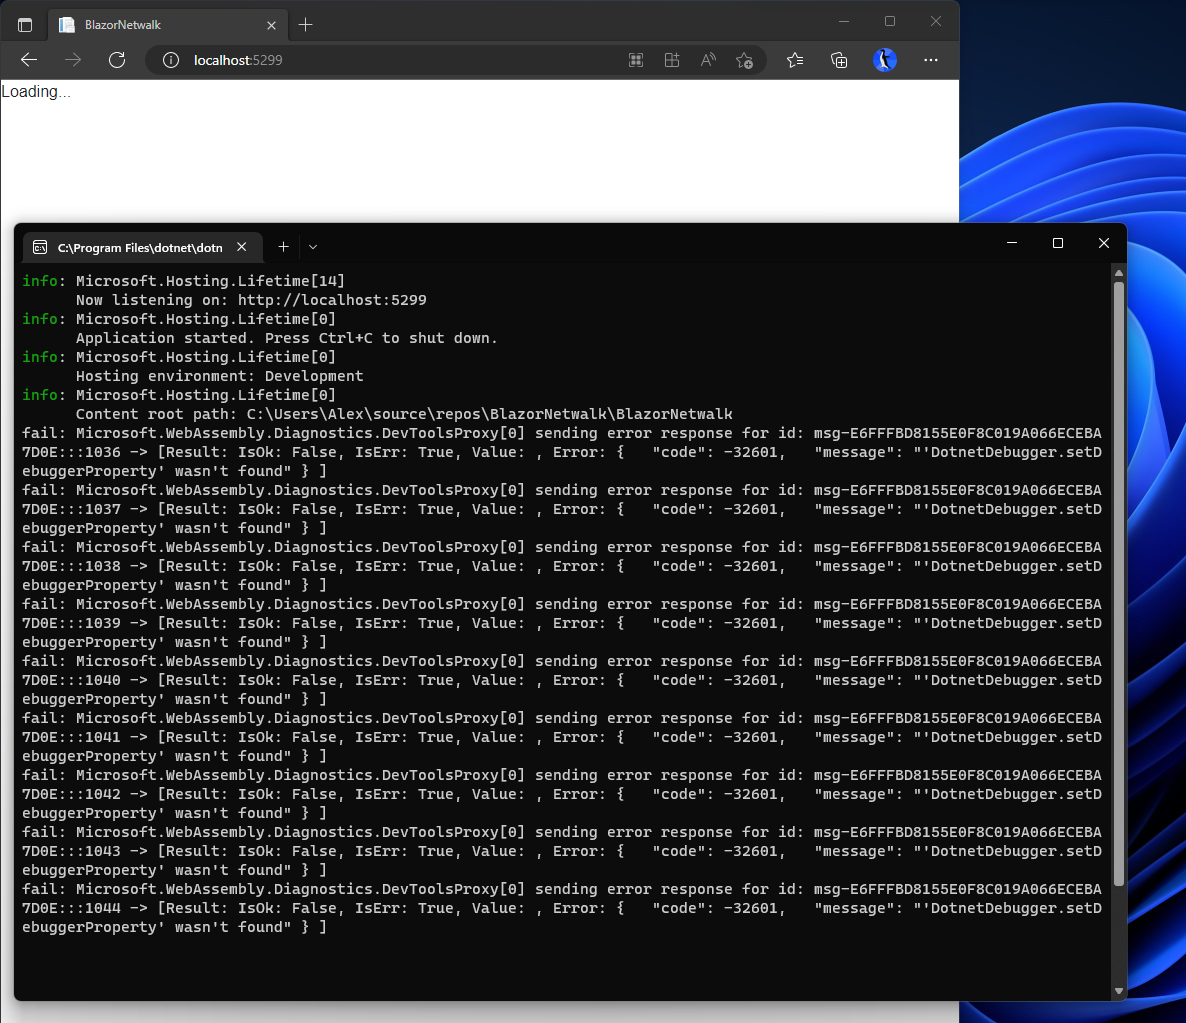
Task: Click the disabled back navigation arrow
Action: coord(29,60)
